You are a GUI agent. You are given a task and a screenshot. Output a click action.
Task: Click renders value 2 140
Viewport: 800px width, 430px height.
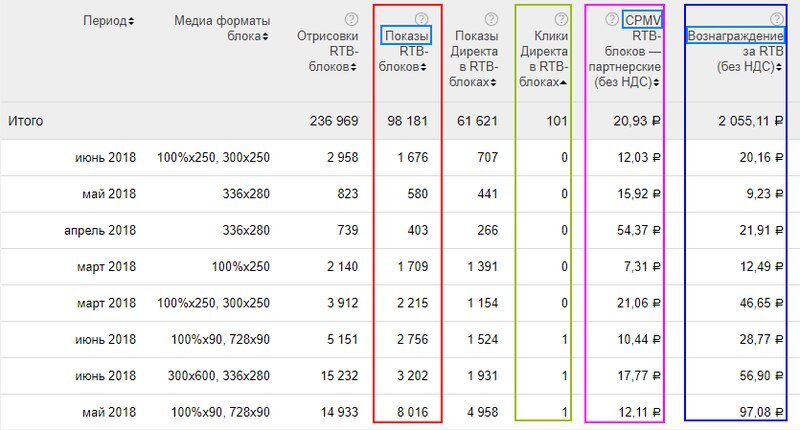tap(343, 266)
